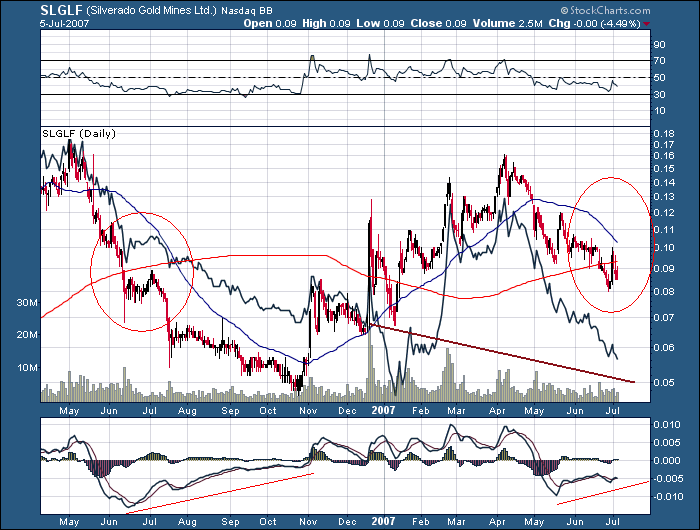Click the 0.12 price axis label
Image resolution: width=700 pixels, height=530 pixels.
point(664,213)
